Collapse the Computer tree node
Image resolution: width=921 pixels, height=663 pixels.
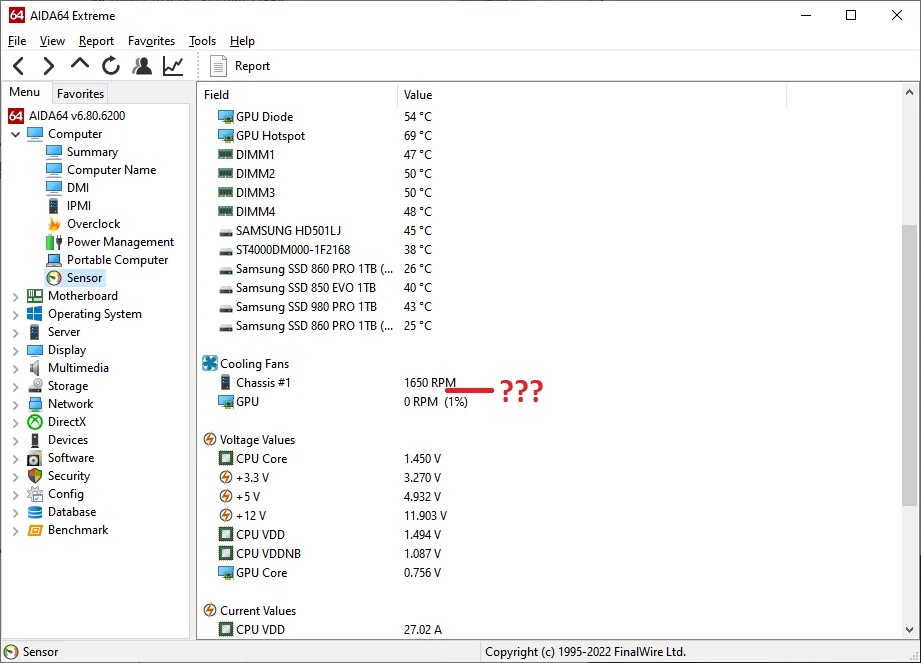pos(15,134)
